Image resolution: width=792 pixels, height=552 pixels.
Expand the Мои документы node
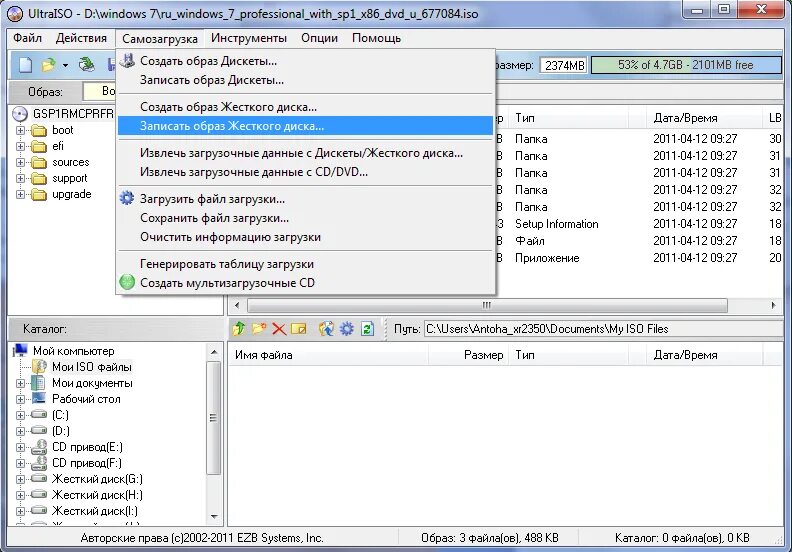(x=20, y=383)
